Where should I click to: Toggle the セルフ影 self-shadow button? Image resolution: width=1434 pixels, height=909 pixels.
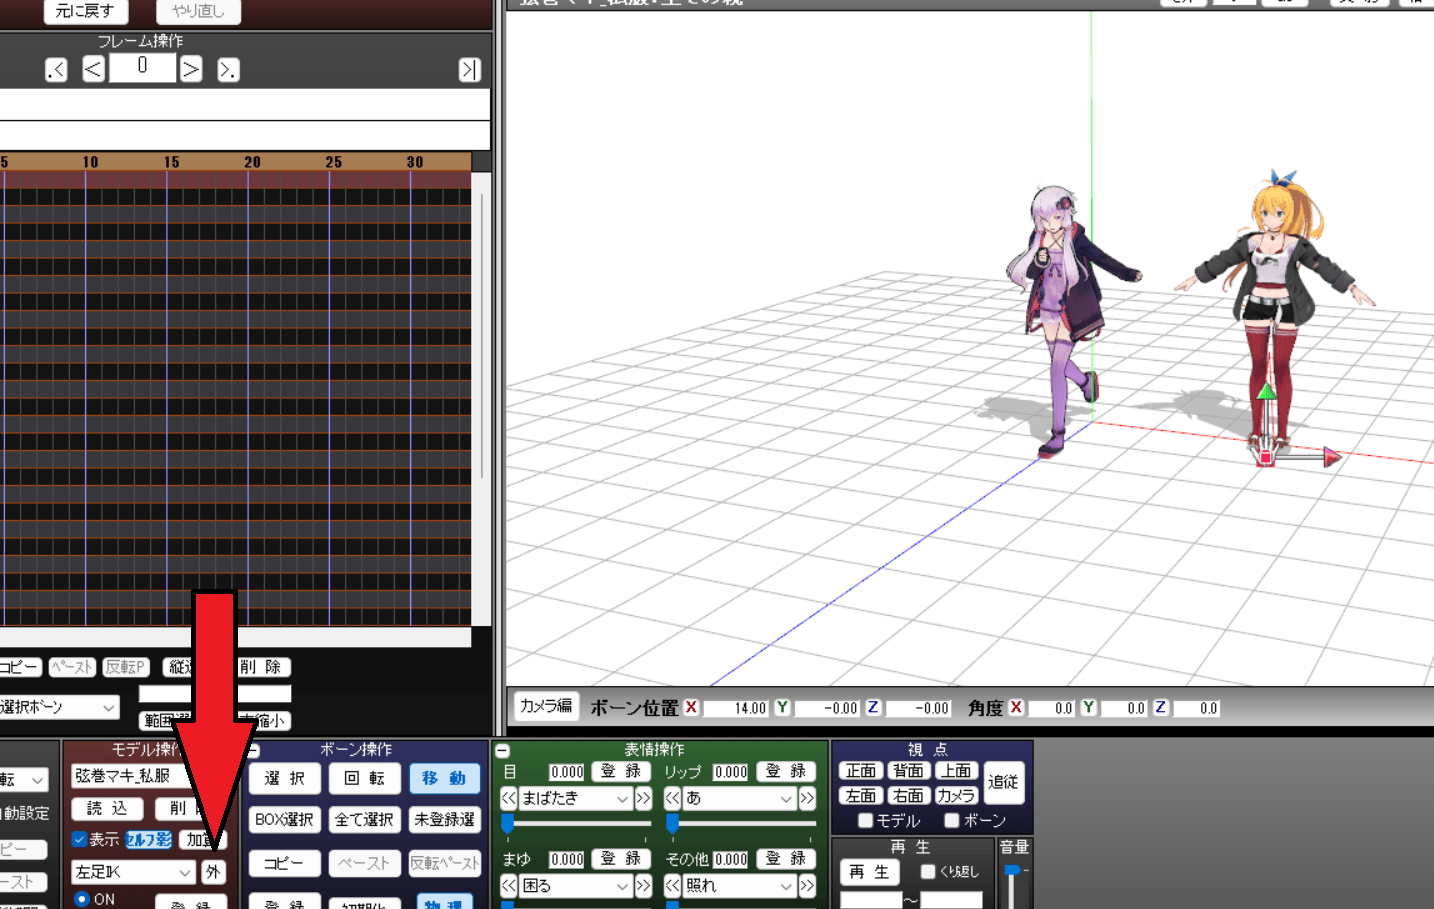(149, 840)
